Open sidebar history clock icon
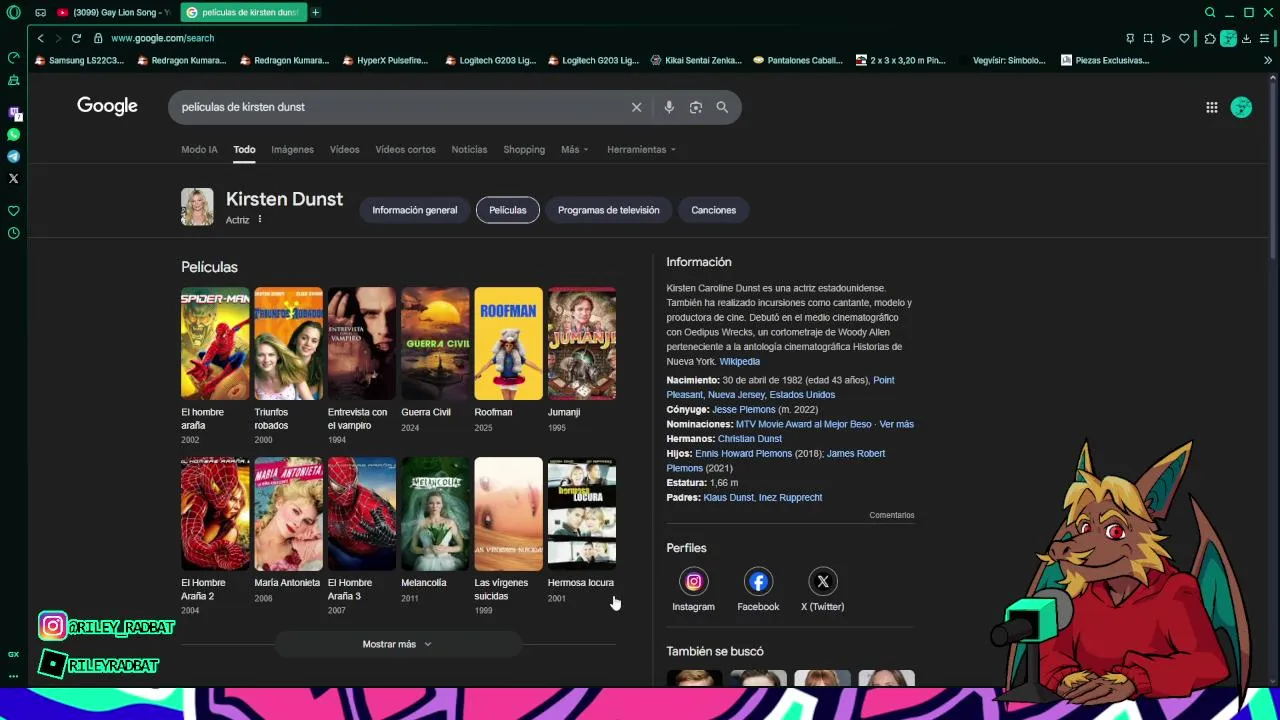The height and width of the screenshot is (720, 1280). point(13,233)
